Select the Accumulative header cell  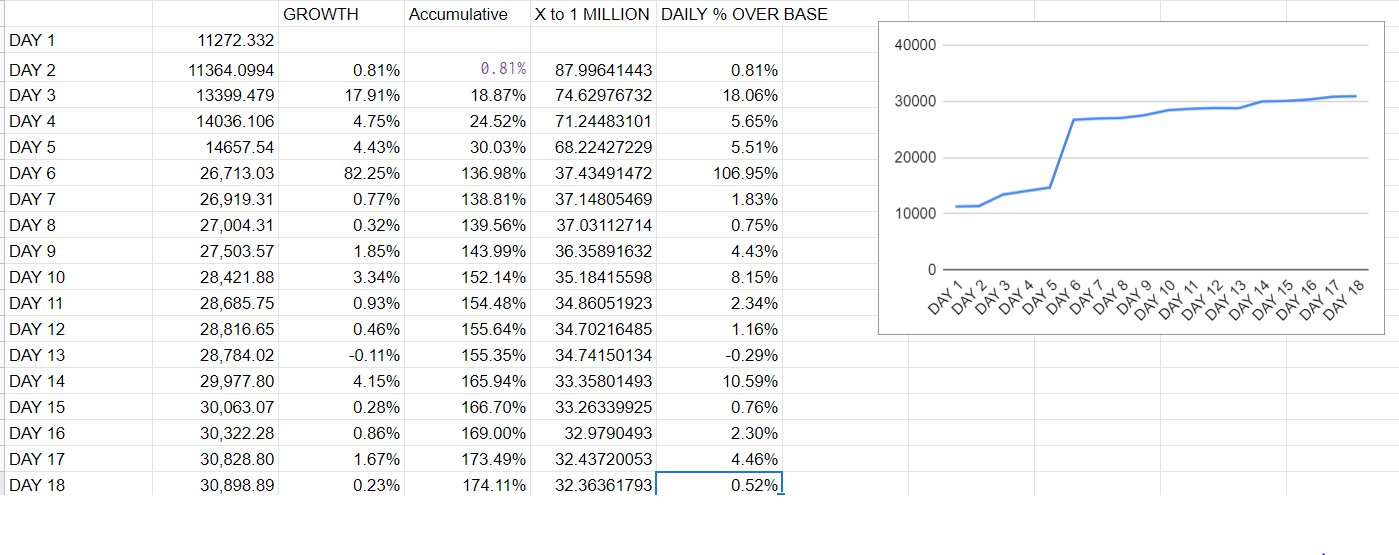pos(467,15)
